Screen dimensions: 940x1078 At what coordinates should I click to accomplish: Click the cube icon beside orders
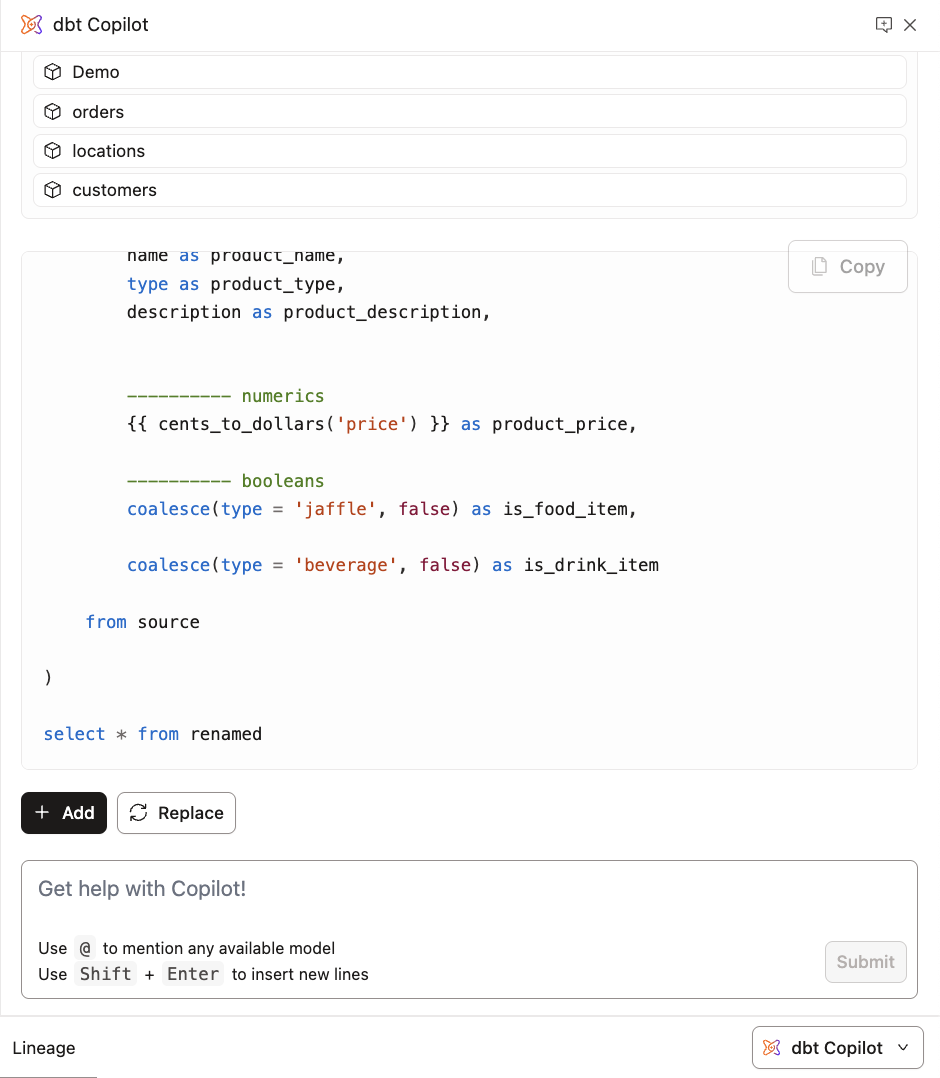pos(53,112)
